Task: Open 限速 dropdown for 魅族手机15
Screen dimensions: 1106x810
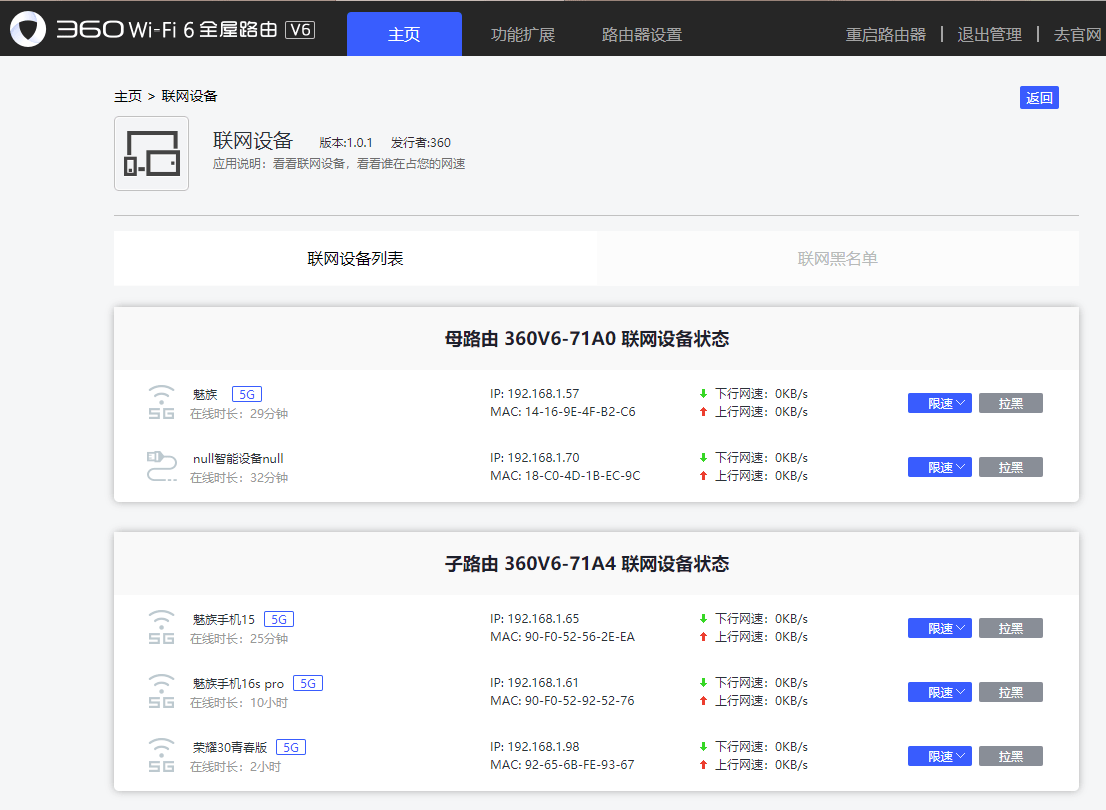Action: pyautogui.click(x=940, y=629)
